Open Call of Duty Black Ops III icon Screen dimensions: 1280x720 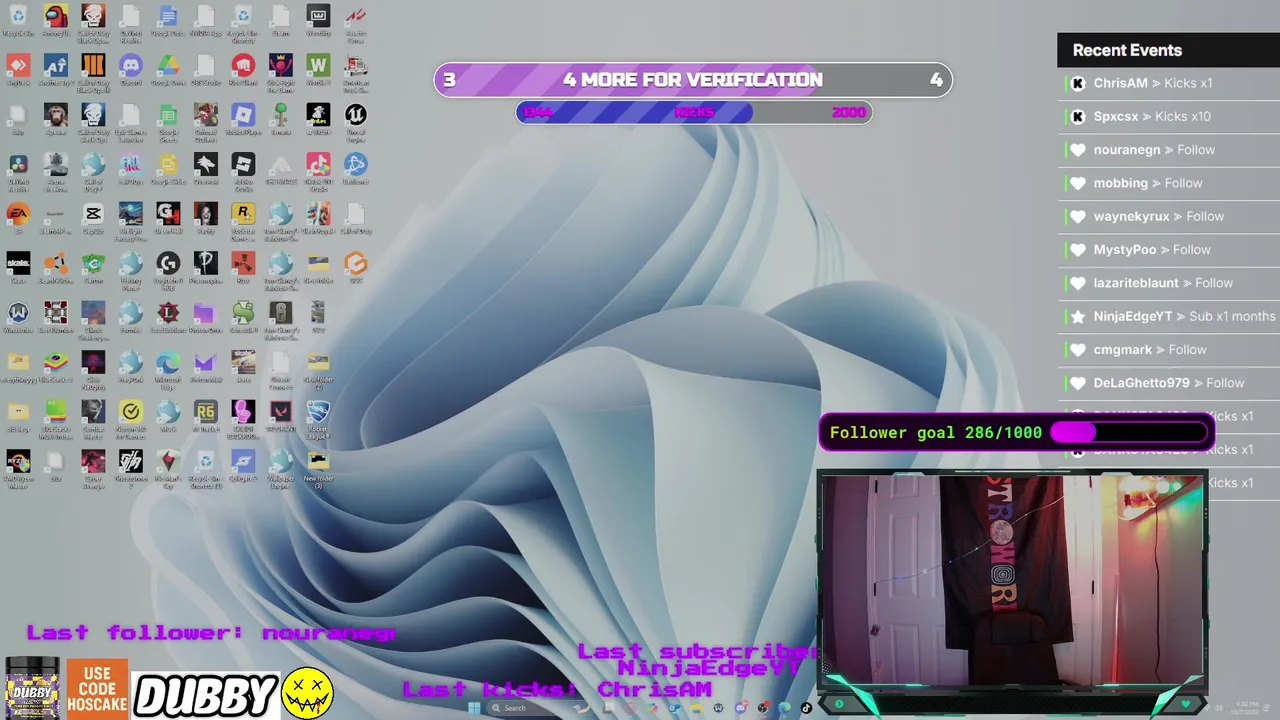93,72
